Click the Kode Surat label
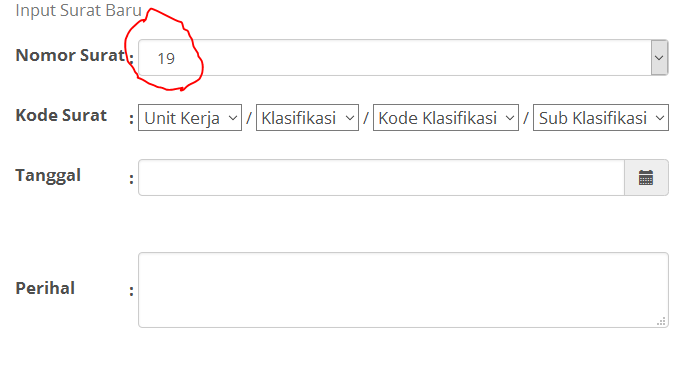The height and width of the screenshot is (366, 681). click(x=61, y=115)
